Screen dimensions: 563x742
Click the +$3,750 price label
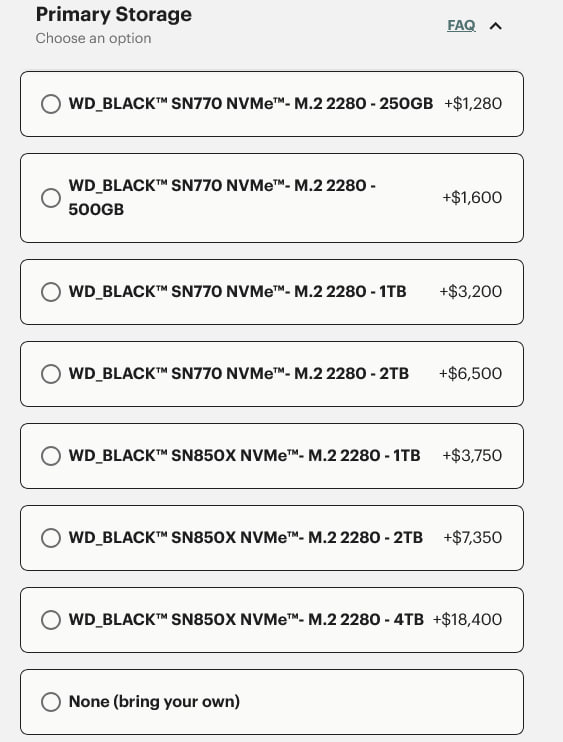click(x=472, y=456)
